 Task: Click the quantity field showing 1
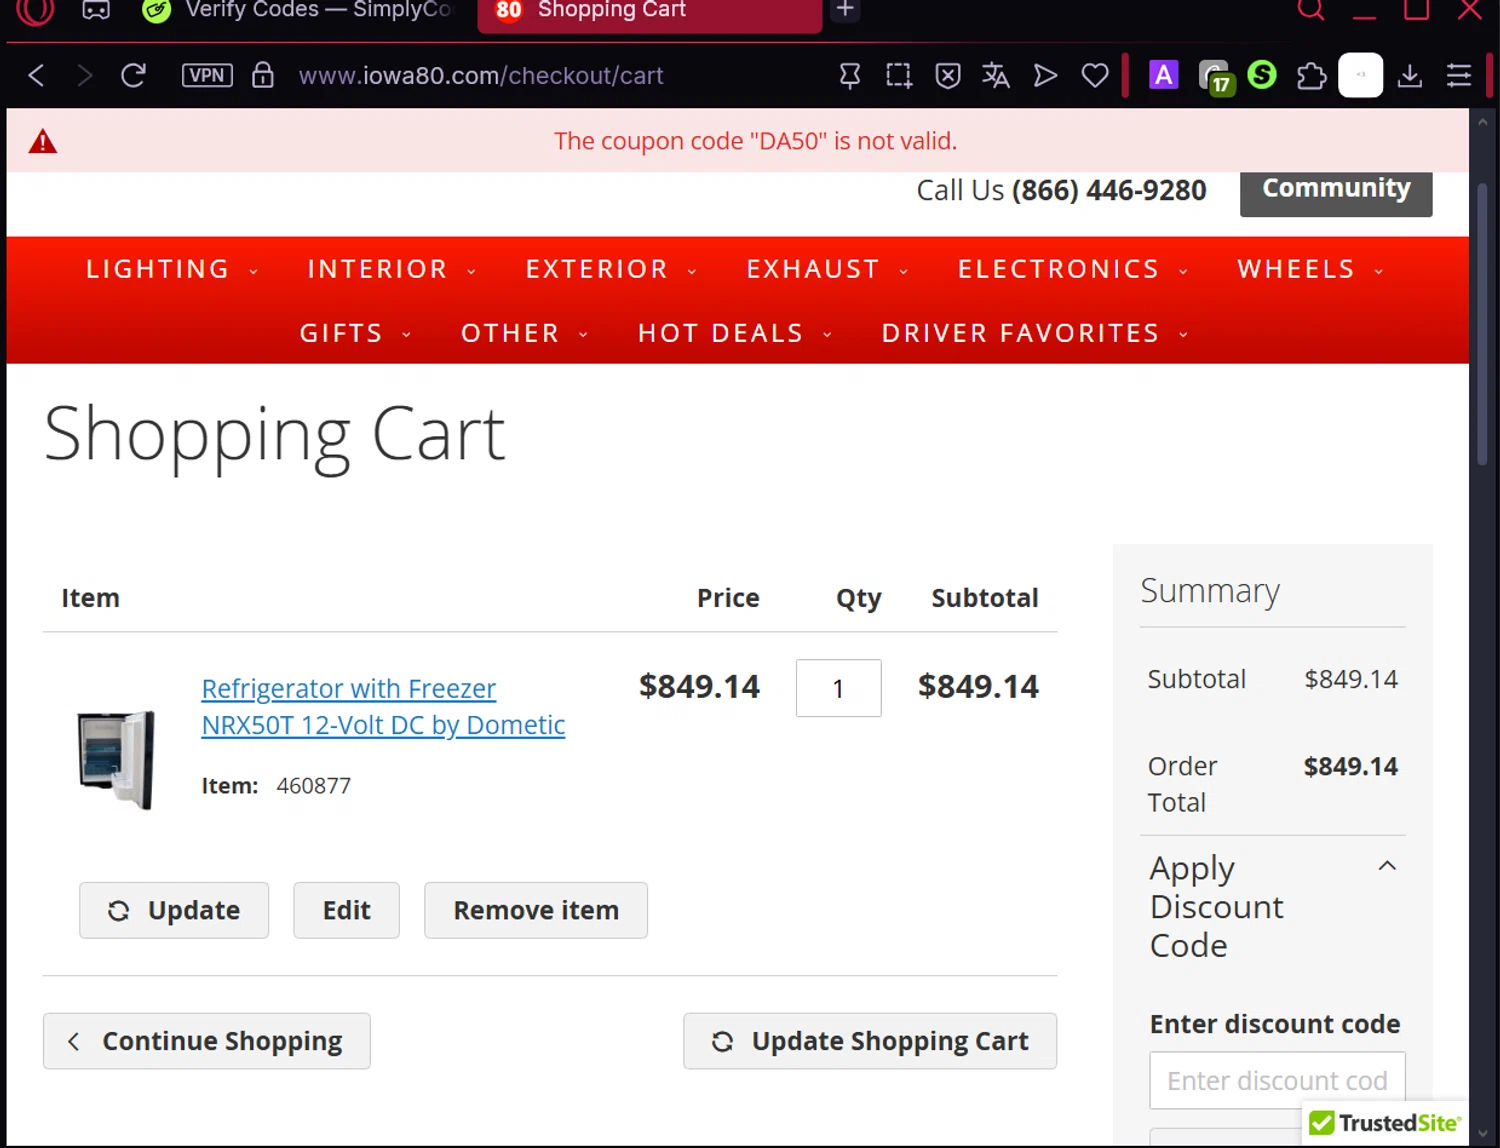838,688
